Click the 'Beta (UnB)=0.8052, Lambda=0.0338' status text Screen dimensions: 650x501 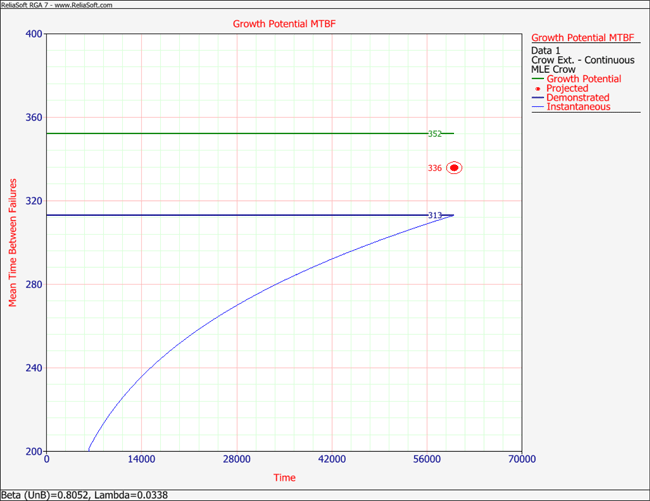(x=85, y=495)
